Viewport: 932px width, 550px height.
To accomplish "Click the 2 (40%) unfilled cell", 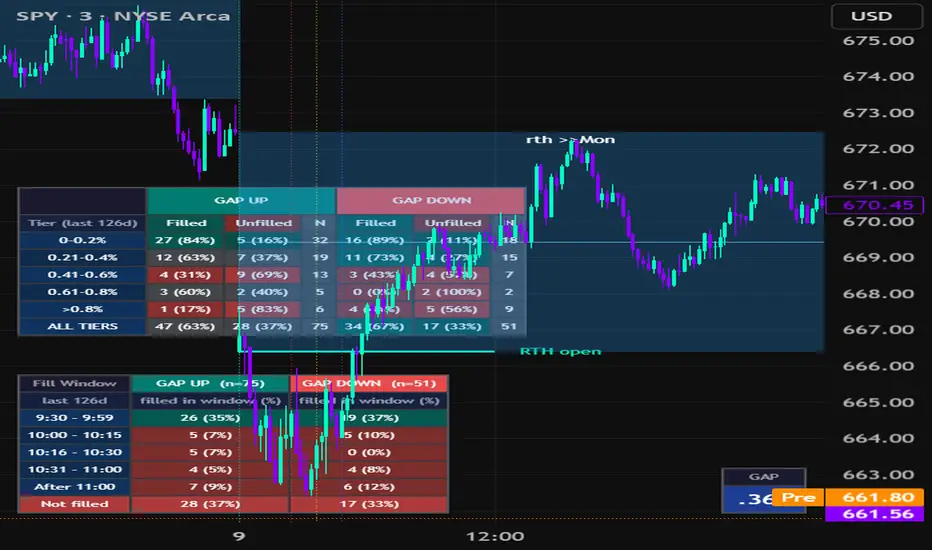I will click(x=262, y=292).
